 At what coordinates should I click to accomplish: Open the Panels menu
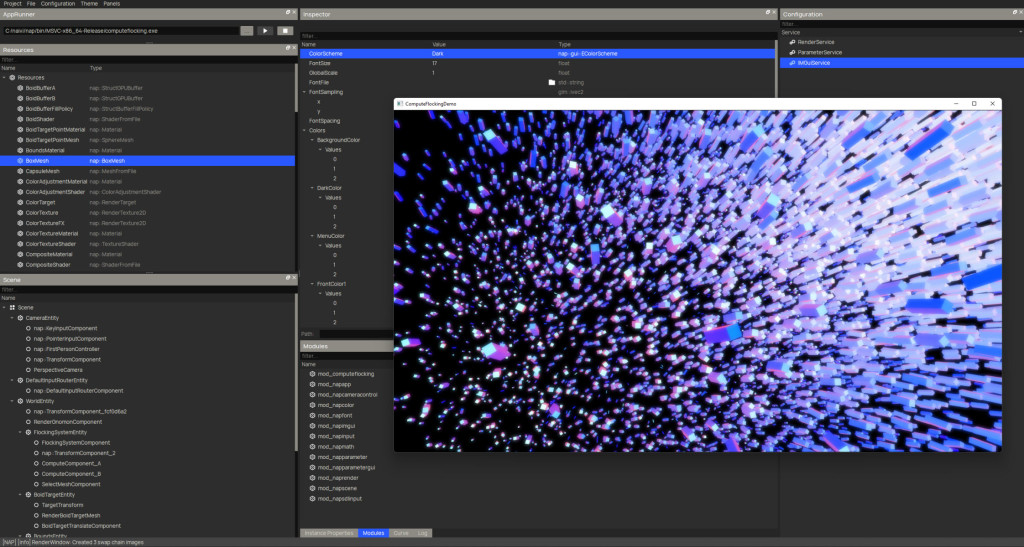[112, 4]
